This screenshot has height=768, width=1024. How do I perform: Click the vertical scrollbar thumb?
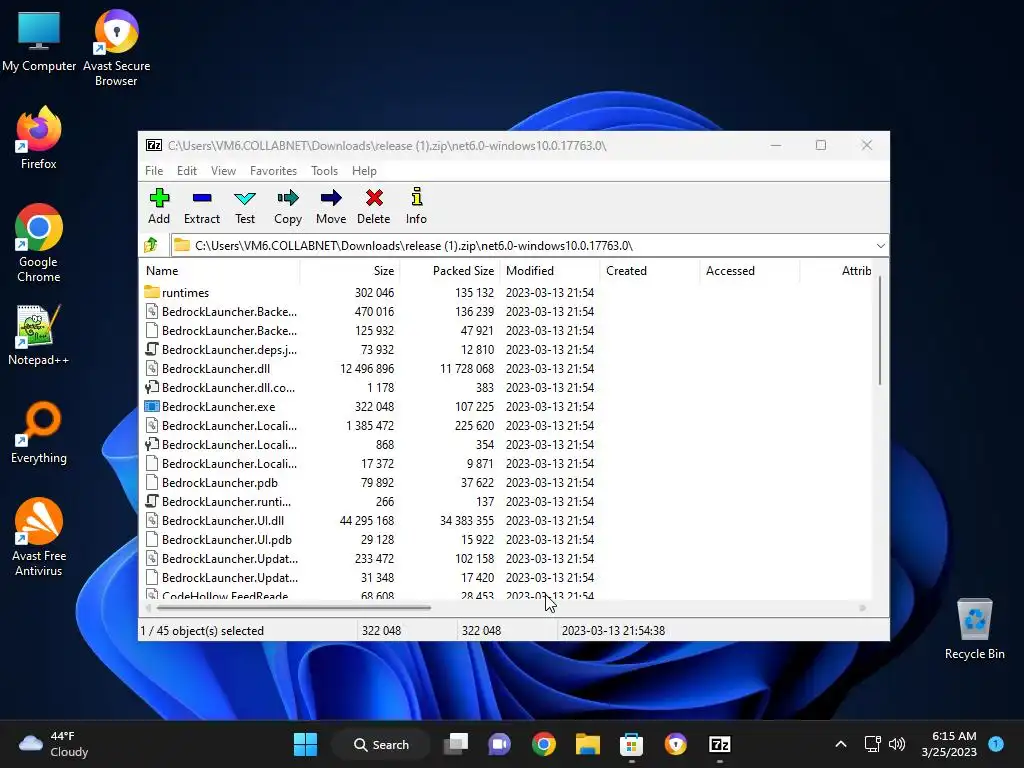pyautogui.click(x=880, y=330)
